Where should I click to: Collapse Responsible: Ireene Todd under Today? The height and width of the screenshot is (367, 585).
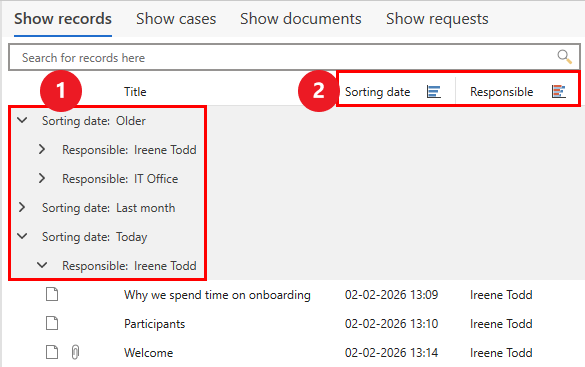[42, 265]
